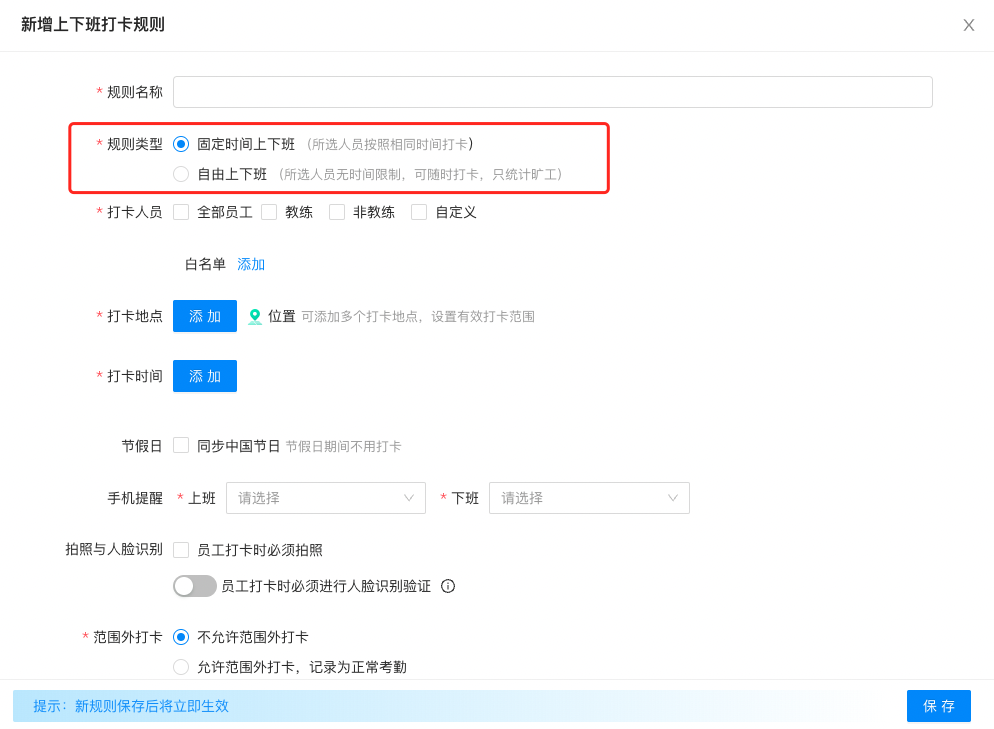Open the 上班 reminder dropdown
Image resolution: width=994 pixels, height=729 pixels.
coord(326,498)
